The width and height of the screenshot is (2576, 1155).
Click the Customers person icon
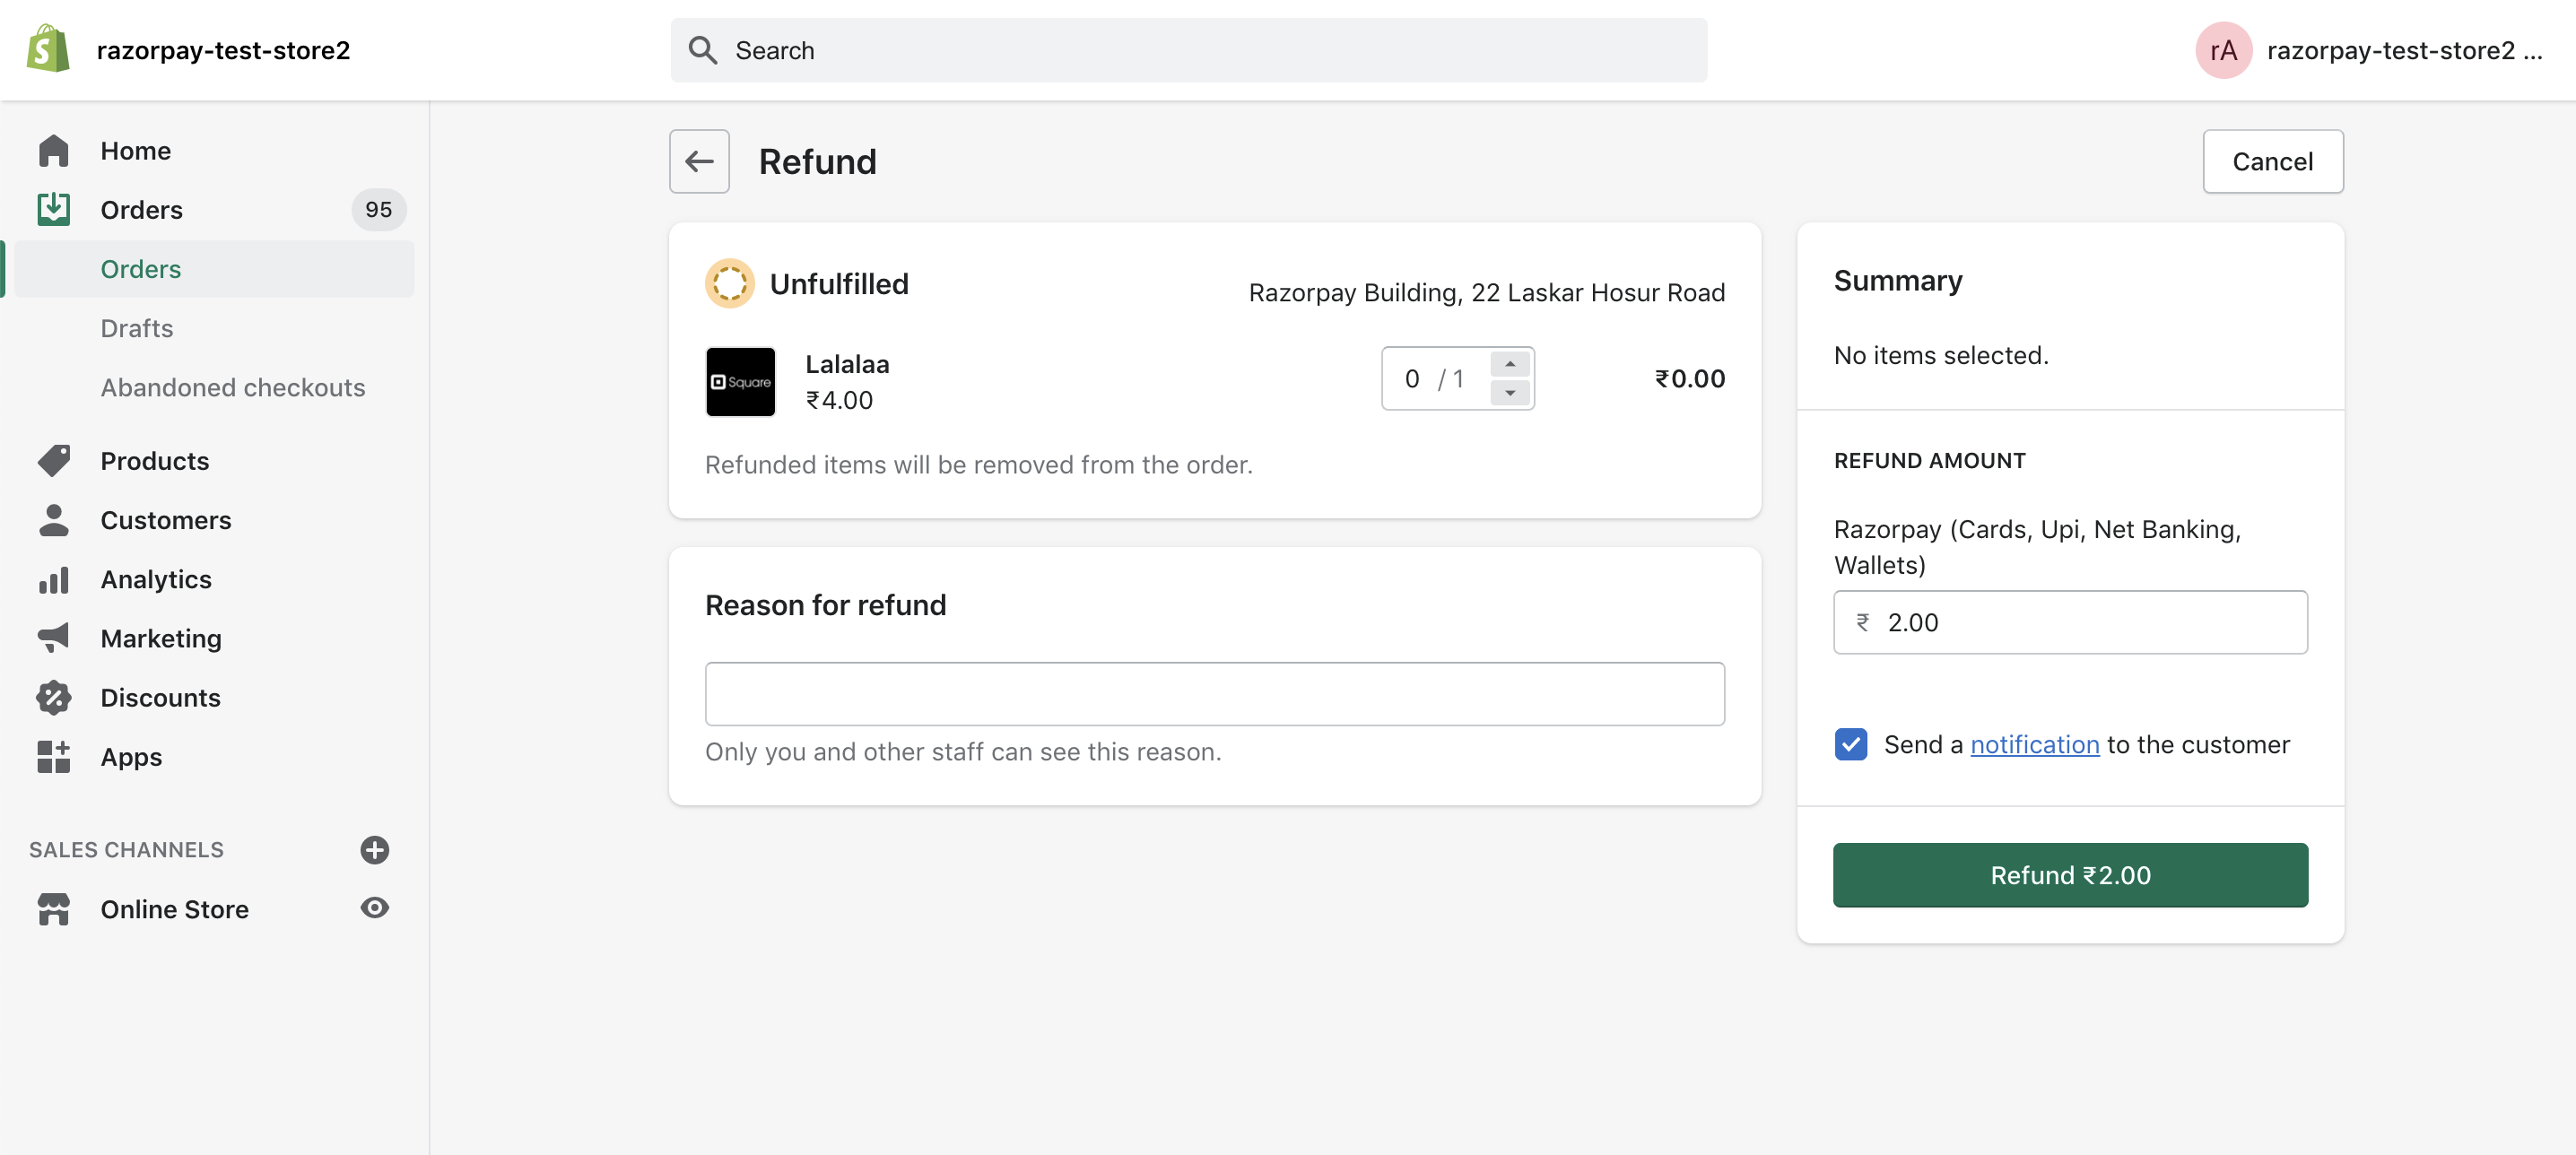[54, 520]
